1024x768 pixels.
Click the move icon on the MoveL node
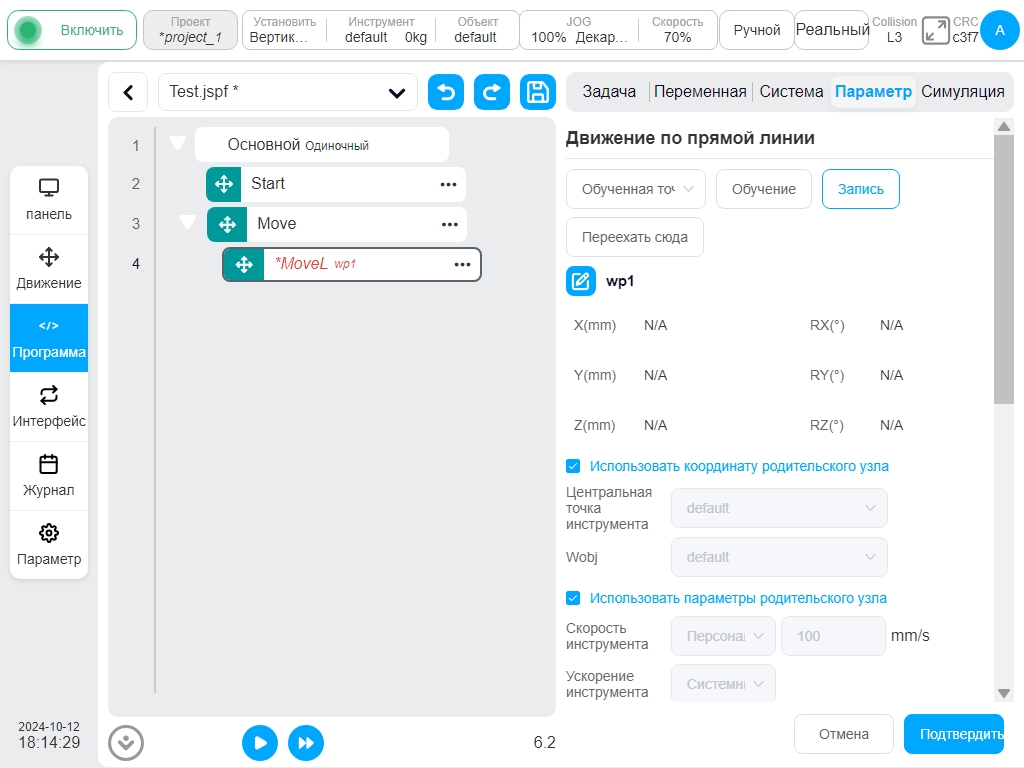pyautogui.click(x=244, y=264)
